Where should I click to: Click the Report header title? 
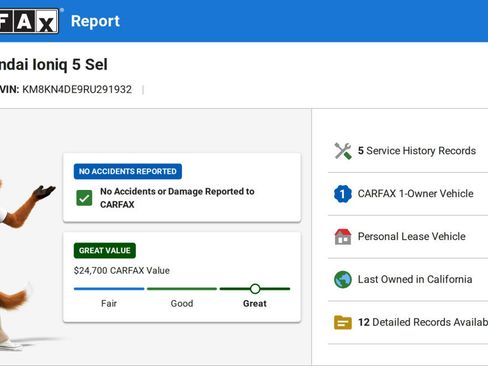click(x=95, y=21)
